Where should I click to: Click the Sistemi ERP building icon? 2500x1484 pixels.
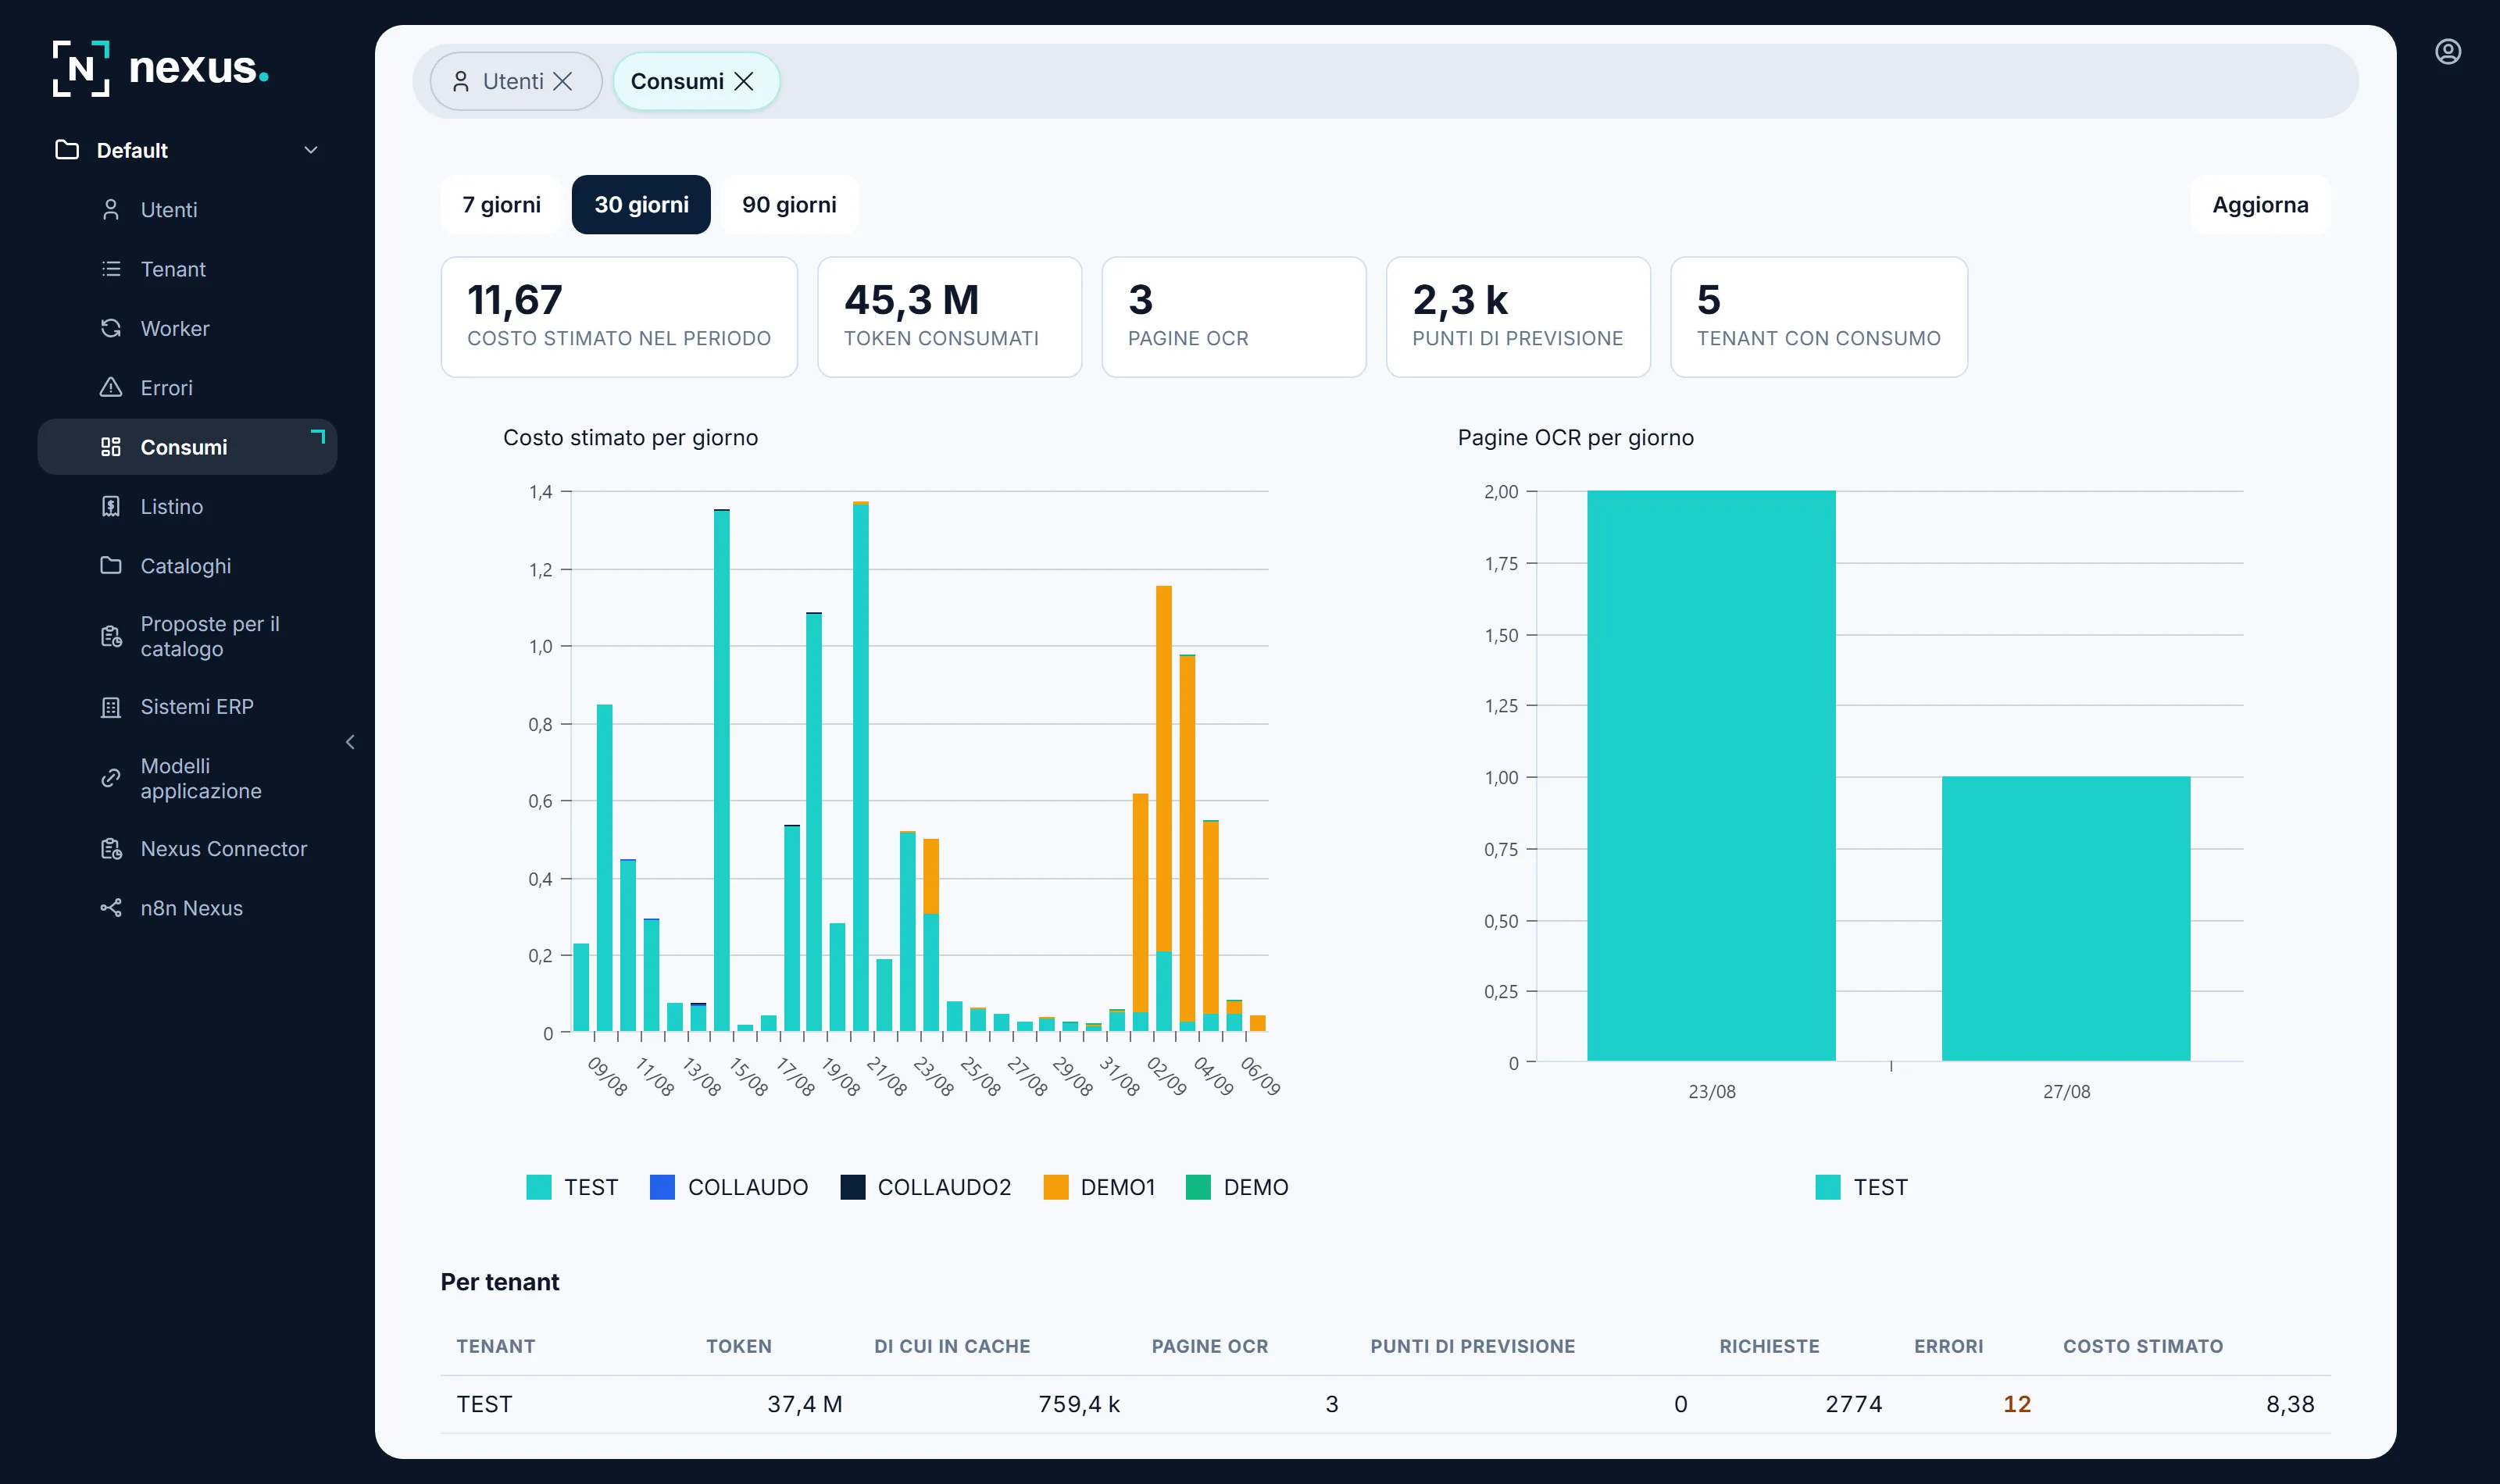coord(111,707)
